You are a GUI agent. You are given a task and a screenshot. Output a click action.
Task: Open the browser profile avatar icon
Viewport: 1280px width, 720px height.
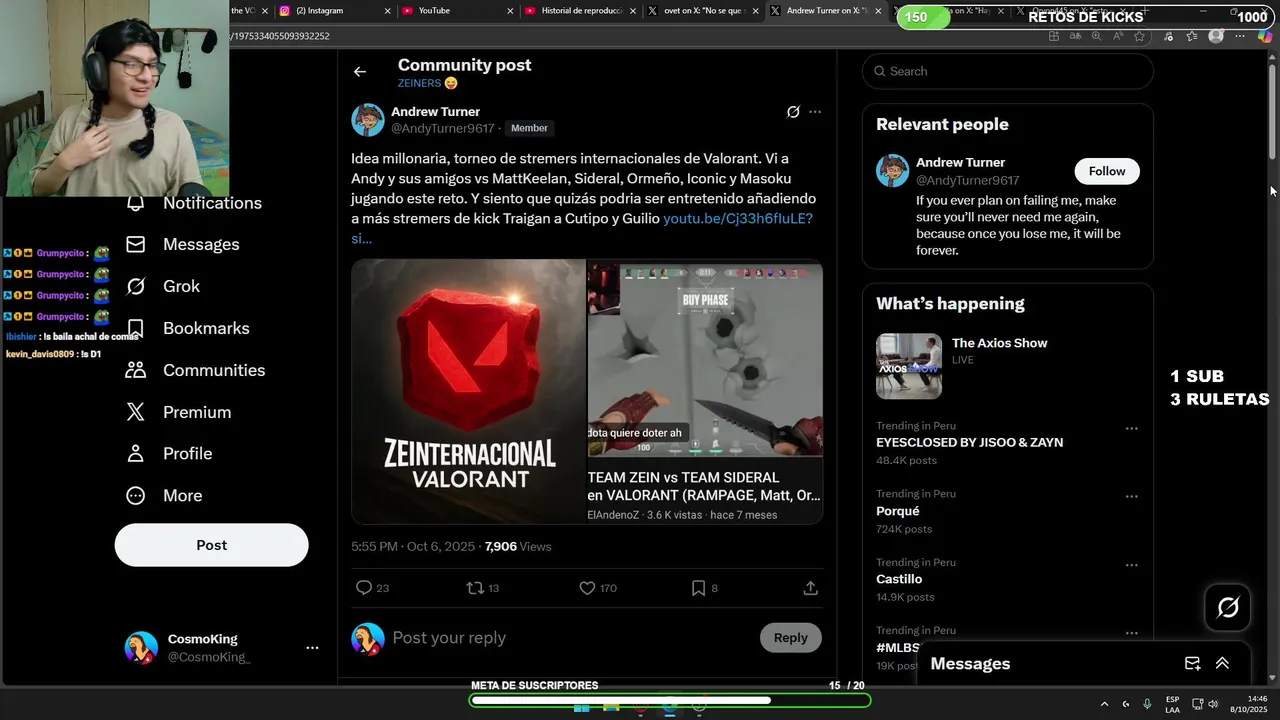(1216, 36)
